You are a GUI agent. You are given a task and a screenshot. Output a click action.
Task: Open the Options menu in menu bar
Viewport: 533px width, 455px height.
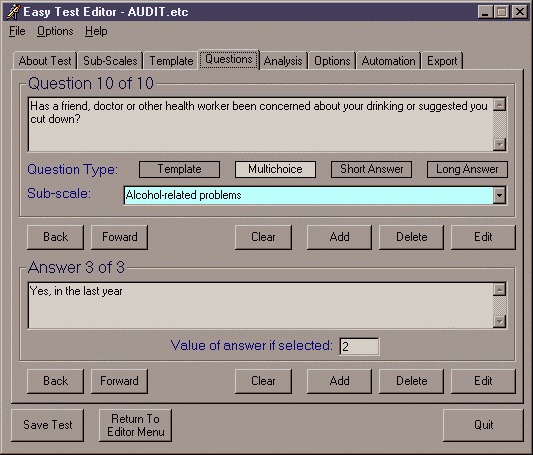click(x=55, y=31)
